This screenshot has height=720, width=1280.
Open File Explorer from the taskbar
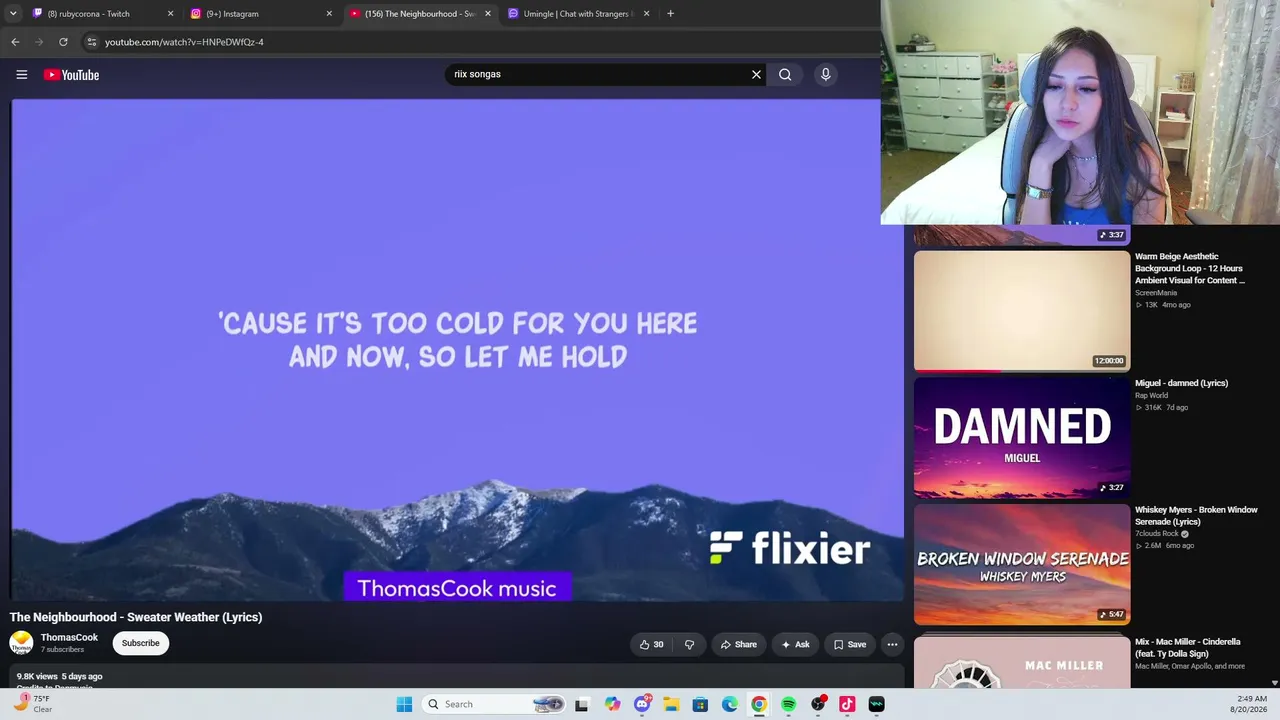[x=671, y=704]
